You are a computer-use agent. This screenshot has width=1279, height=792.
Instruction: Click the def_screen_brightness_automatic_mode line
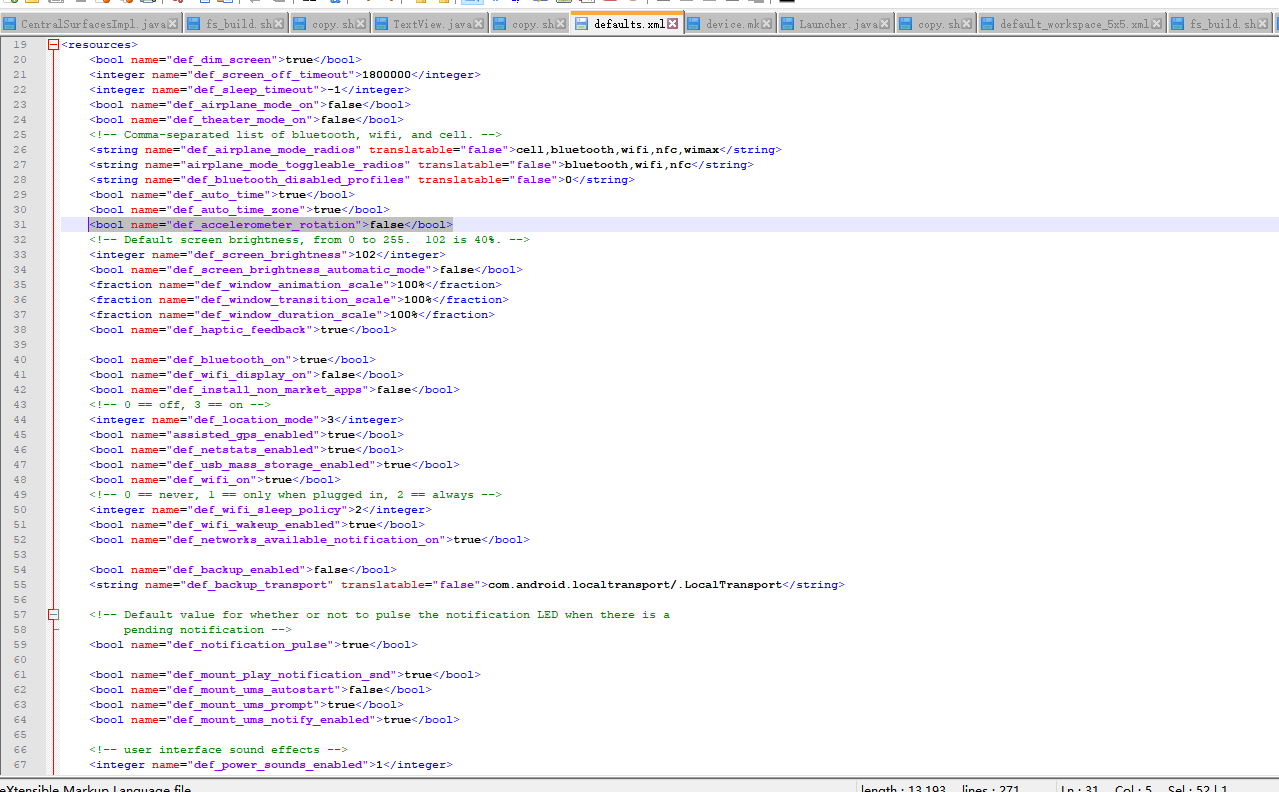pyautogui.click(x=305, y=270)
